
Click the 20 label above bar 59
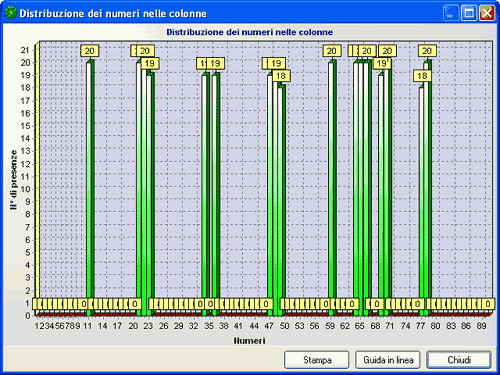pyautogui.click(x=331, y=51)
